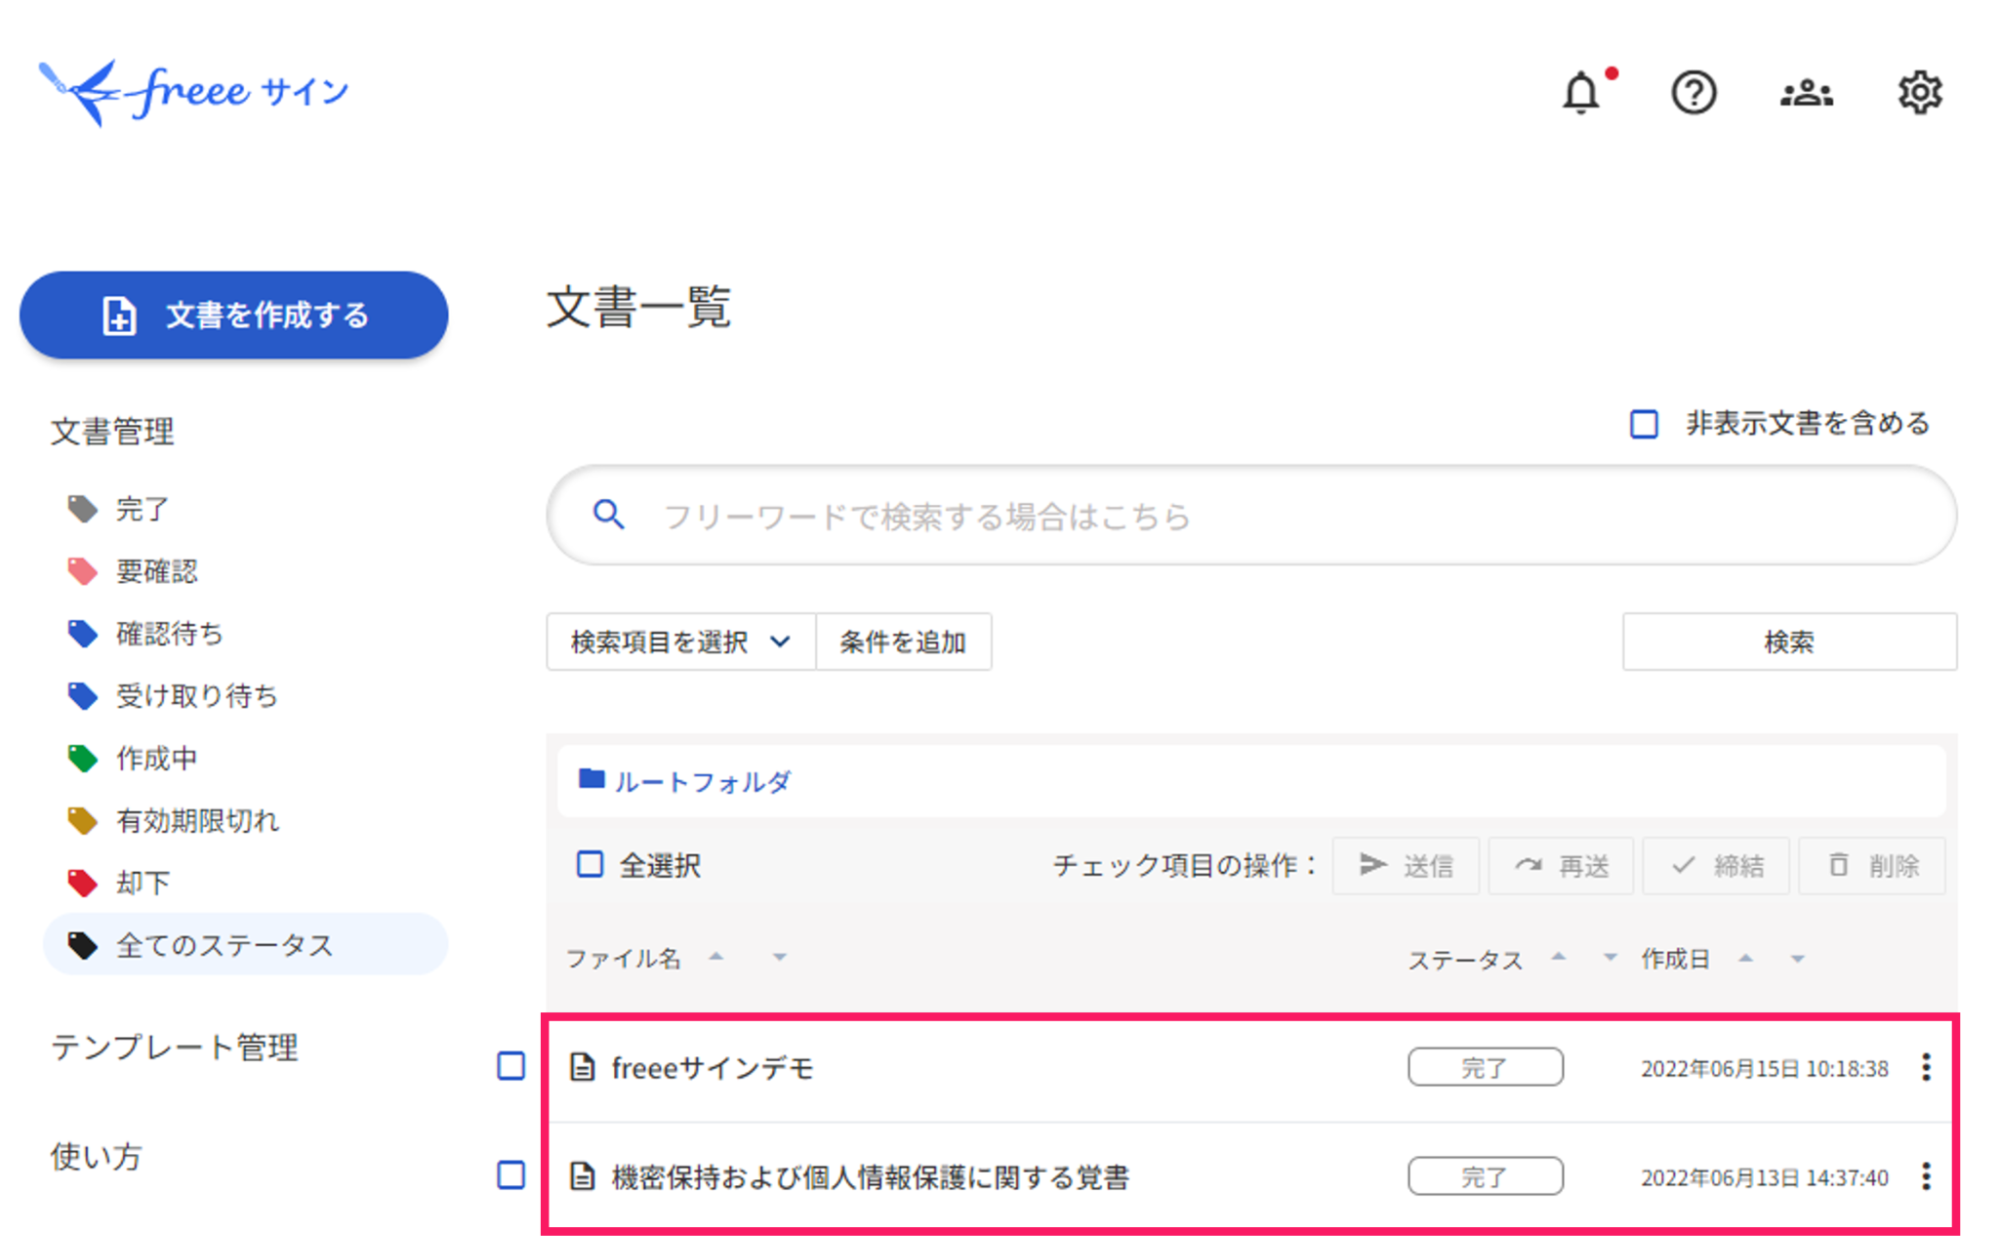Open the settings gear icon

point(1919,93)
